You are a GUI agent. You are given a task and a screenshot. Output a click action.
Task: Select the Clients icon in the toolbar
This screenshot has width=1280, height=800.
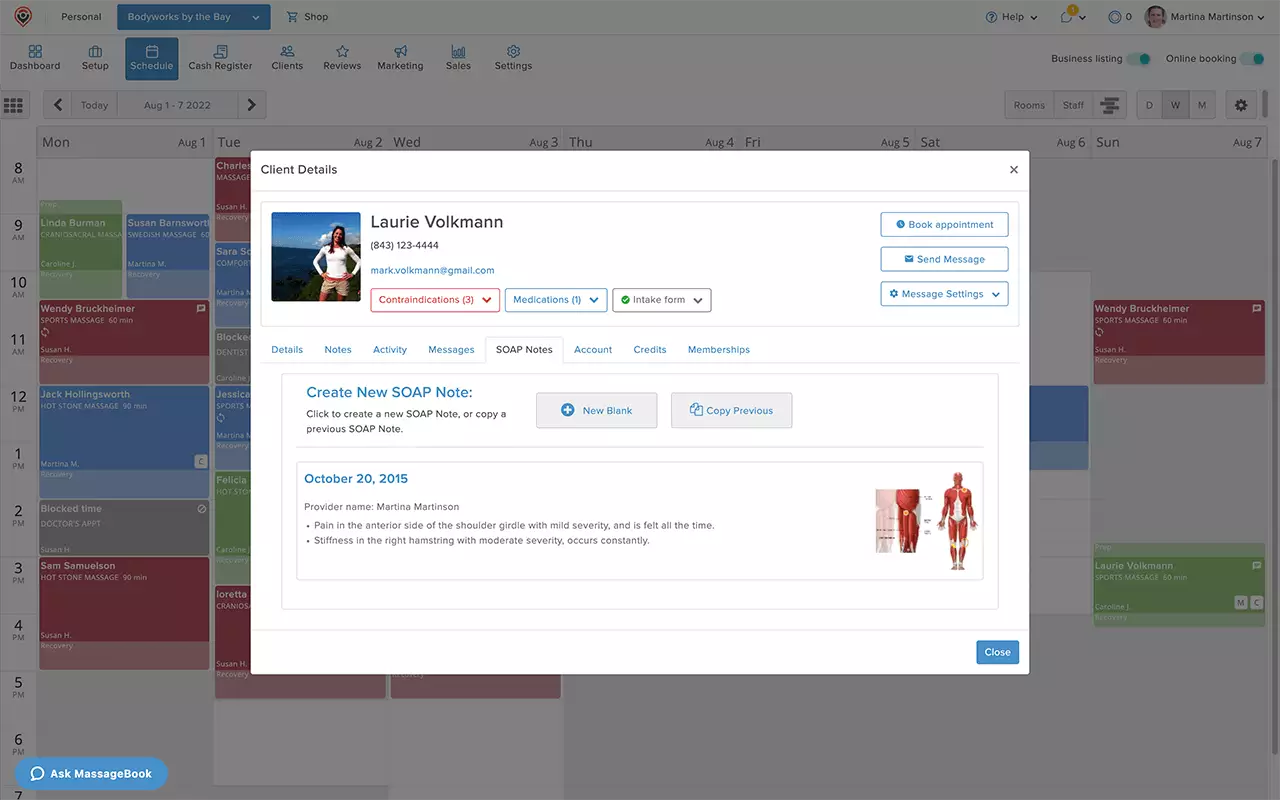(287, 56)
